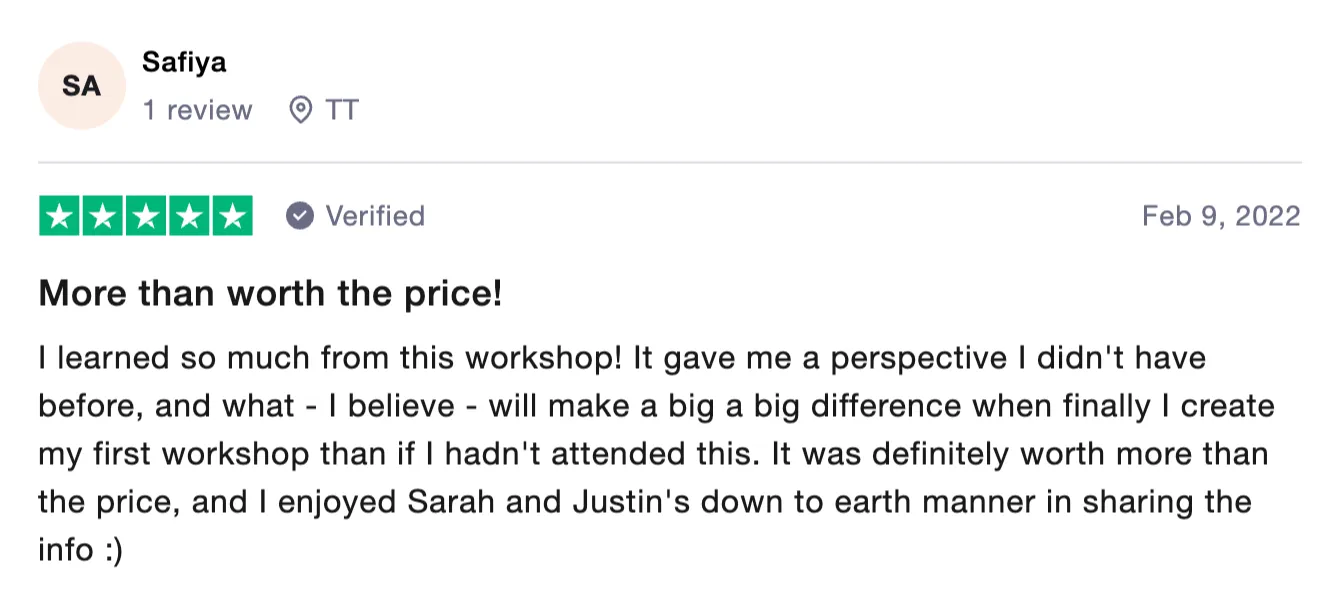1340x595 pixels.
Task: Select the third green rating star
Action: (146, 216)
